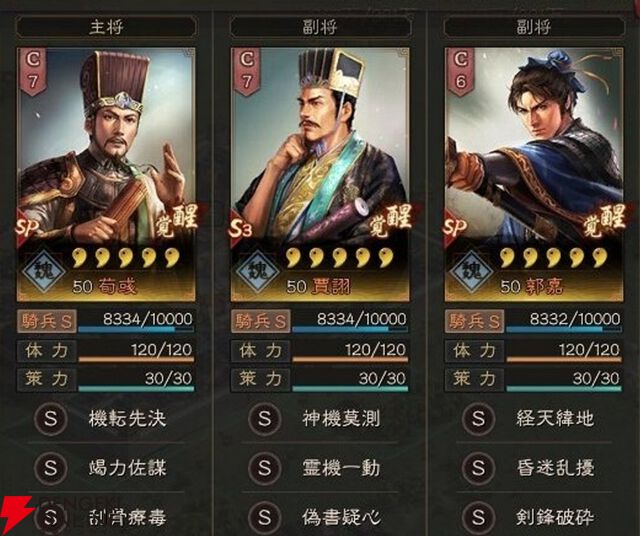640x536 pixels.
Task: Tap the S rank icon beside 機転先決
Action: [51, 418]
